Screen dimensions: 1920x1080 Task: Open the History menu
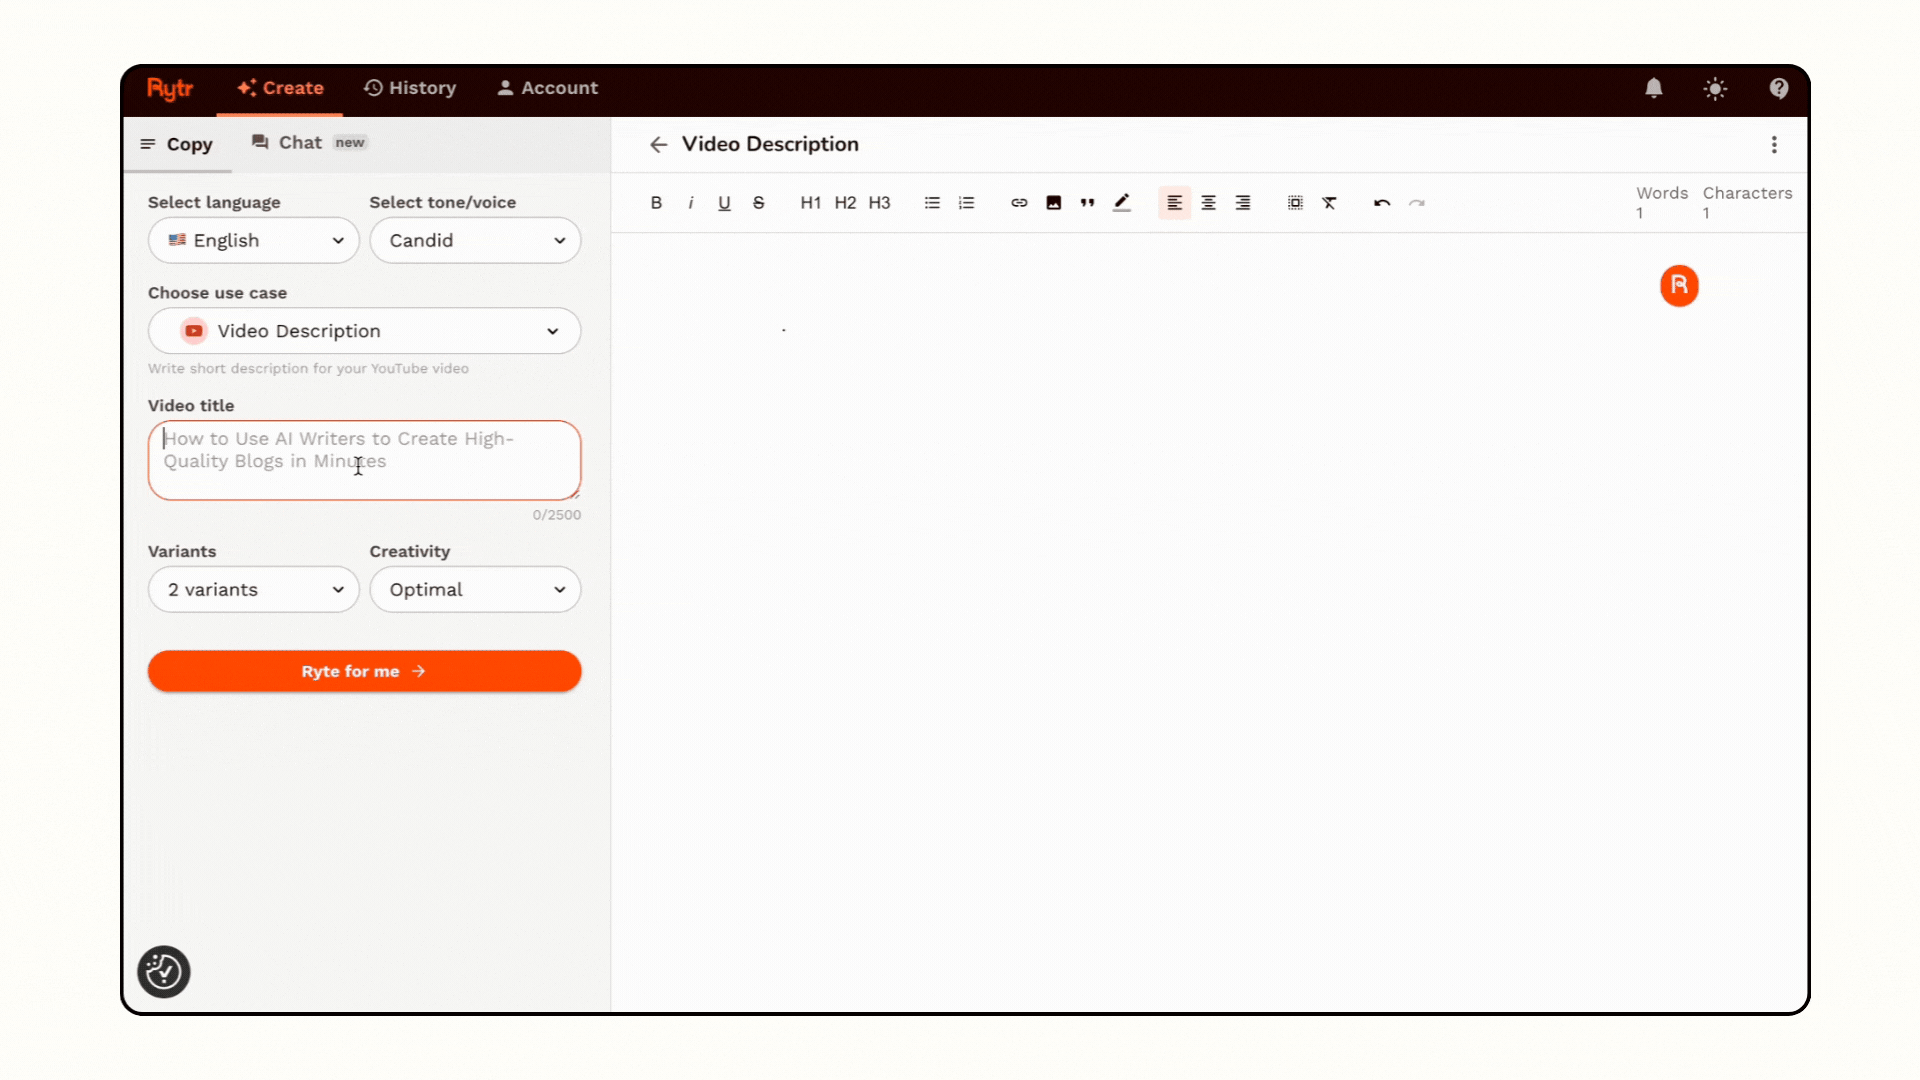[410, 88]
